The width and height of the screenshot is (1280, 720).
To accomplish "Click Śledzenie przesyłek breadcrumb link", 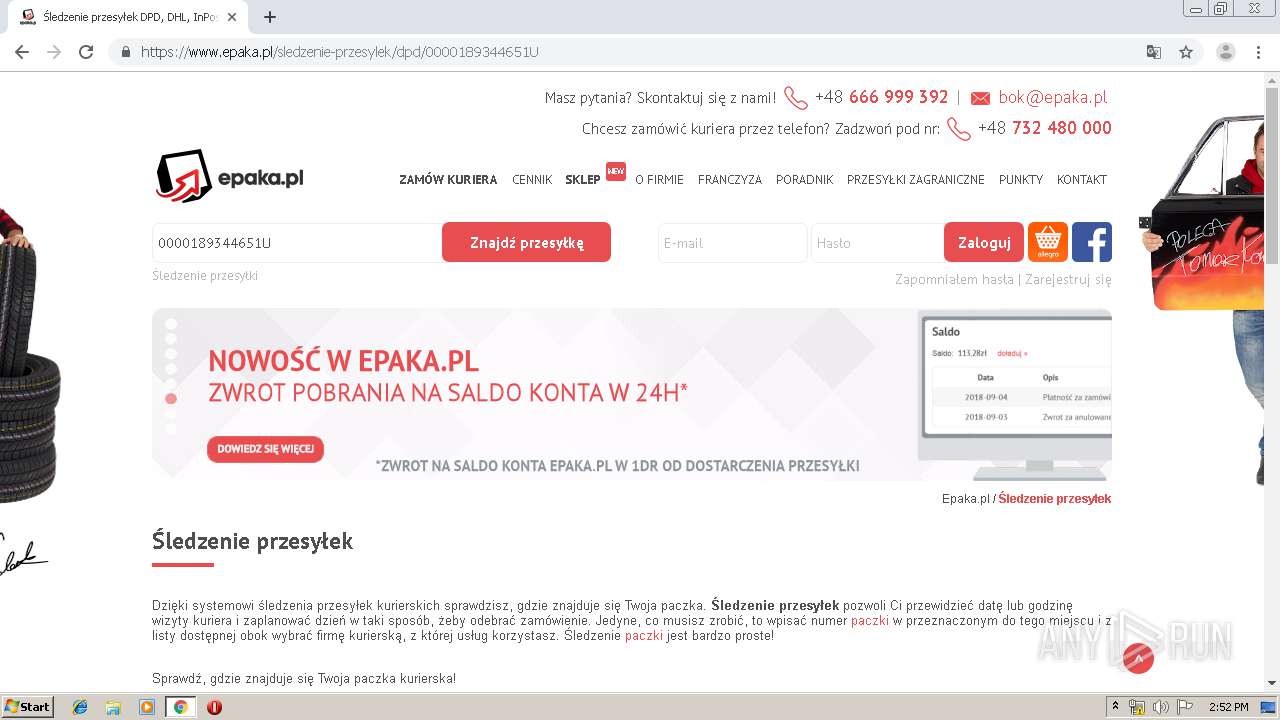I will [x=1054, y=499].
